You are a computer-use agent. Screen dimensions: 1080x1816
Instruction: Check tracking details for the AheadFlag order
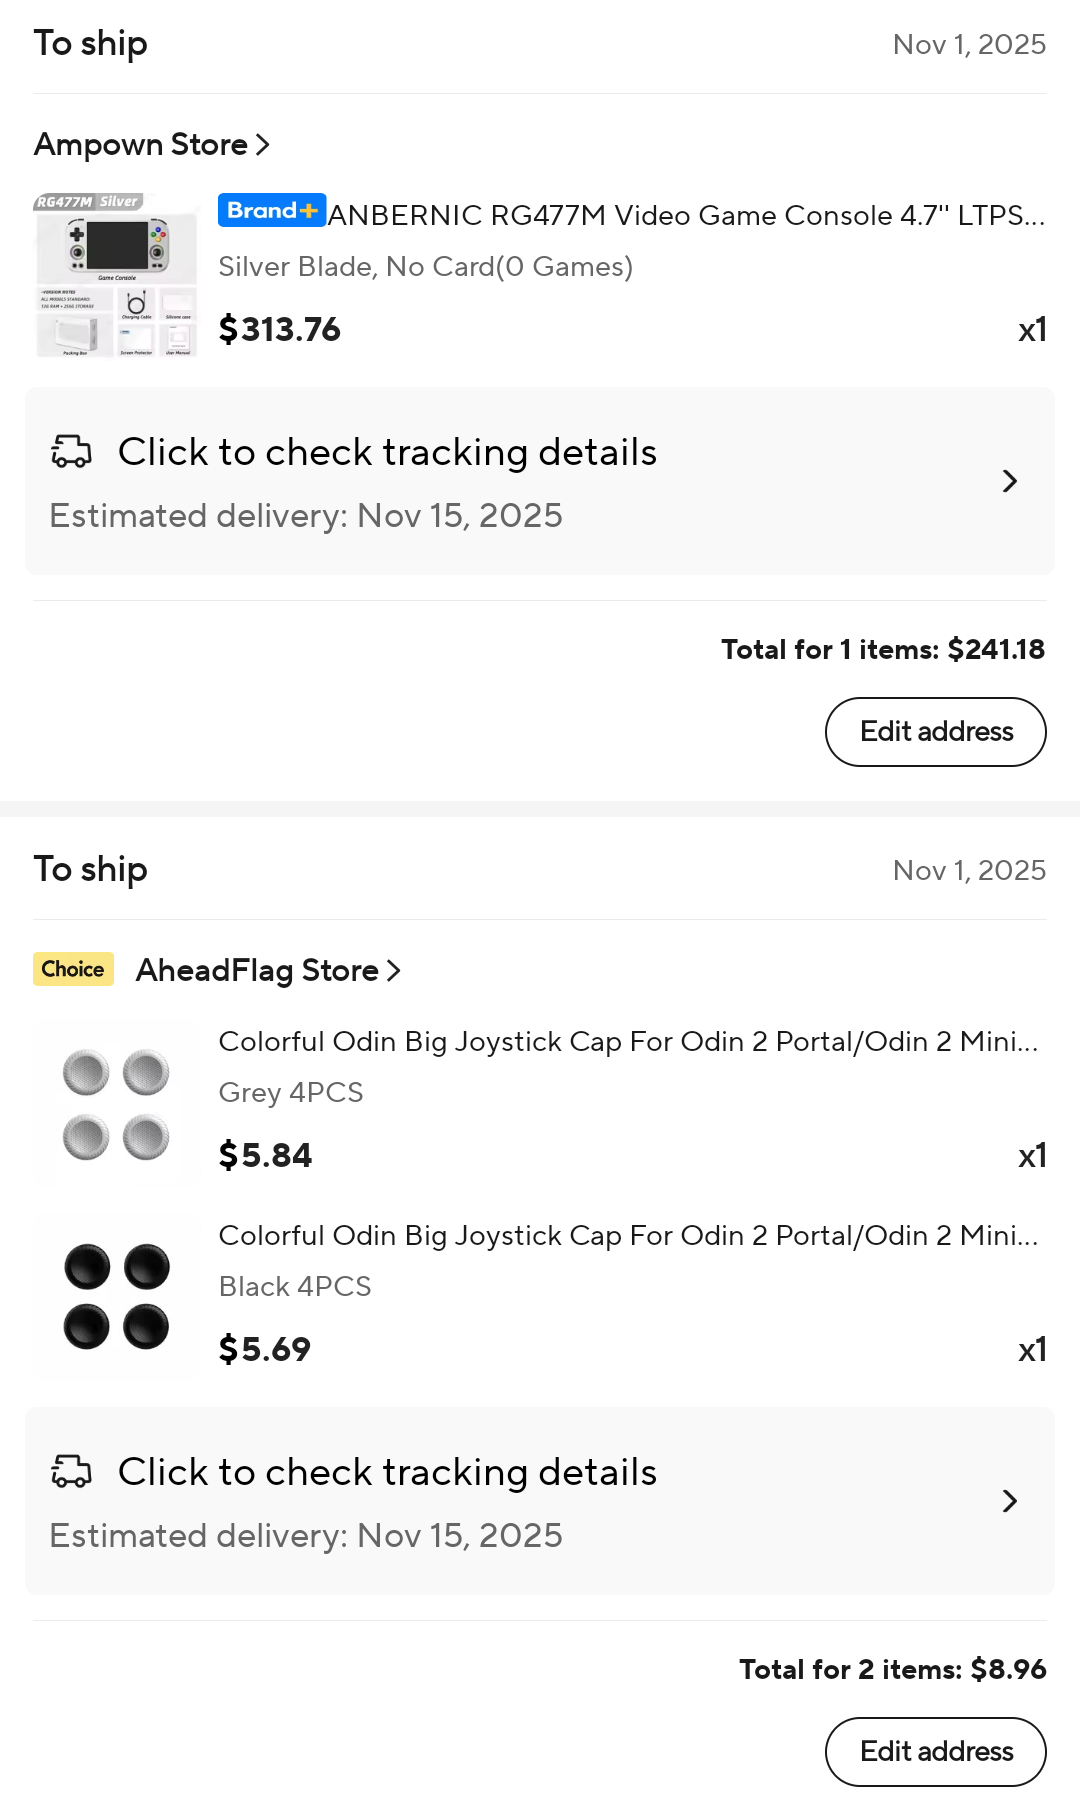pos(387,1473)
